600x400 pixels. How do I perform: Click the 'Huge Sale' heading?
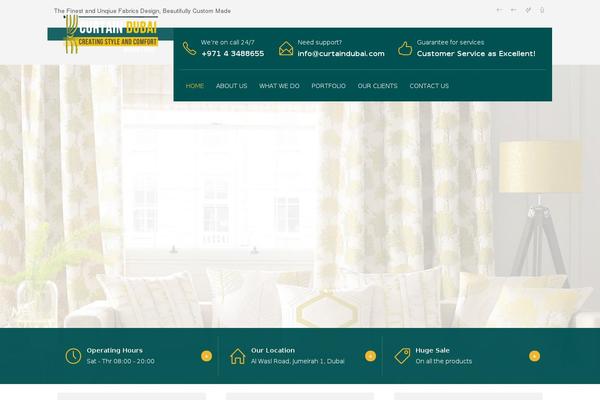[x=432, y=350]
